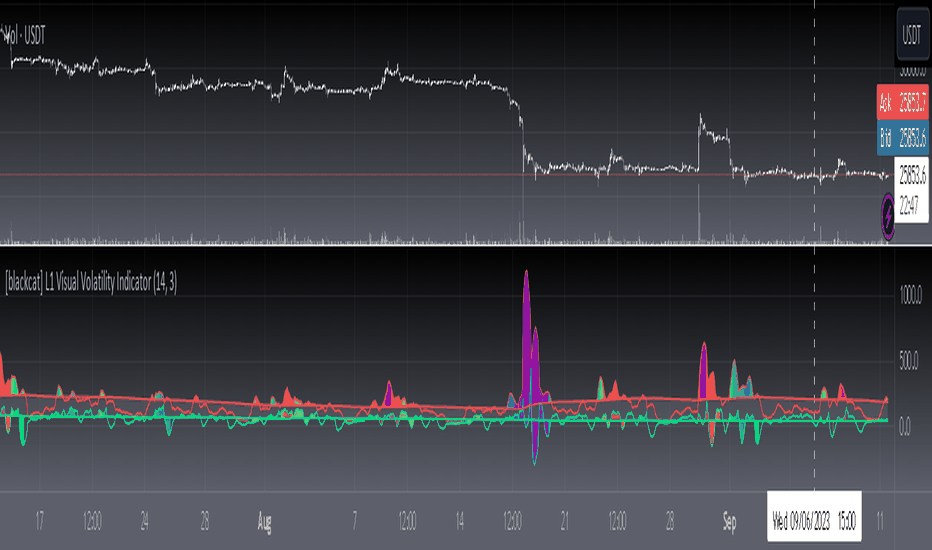Click the last price label with countdown 22:47
The height and width of the screenshot is (550, 932).
pyautogui.click(x=911, y=190)
